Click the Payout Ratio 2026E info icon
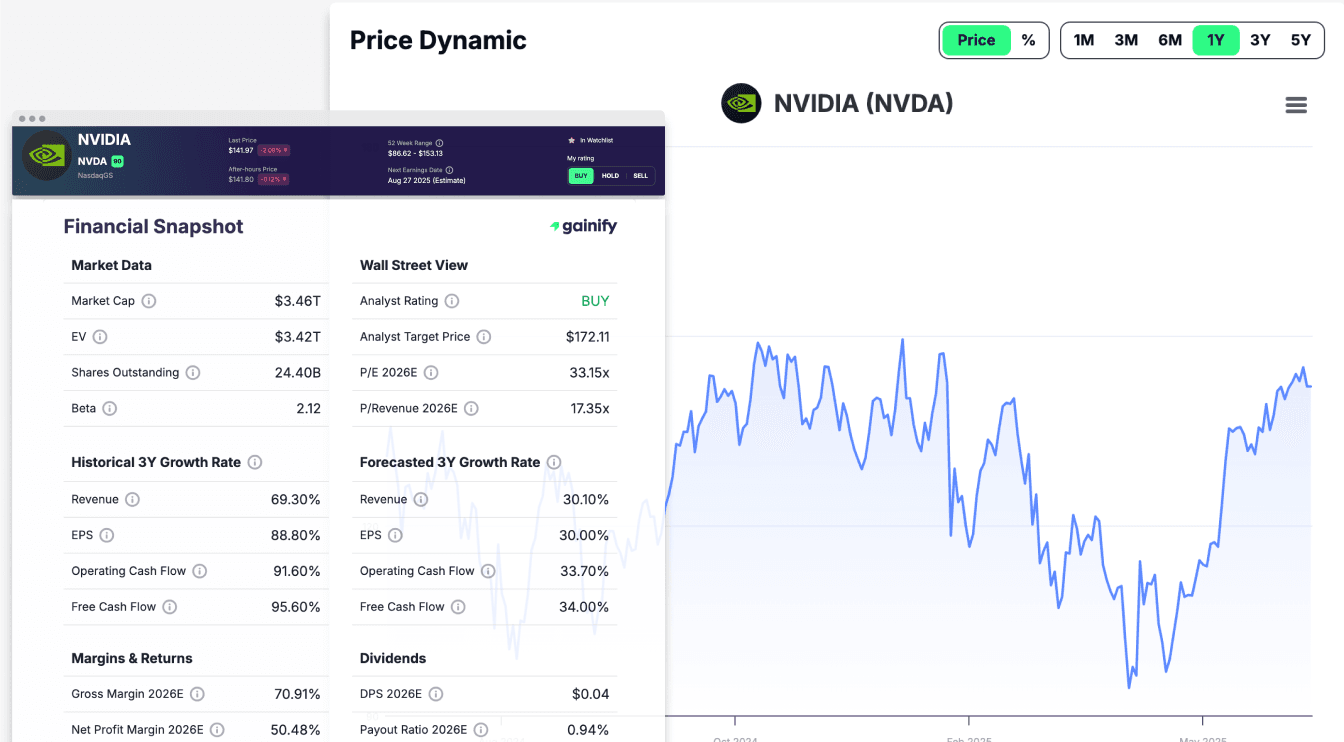The image size is (1344, 742). click(x=481, y=730)
